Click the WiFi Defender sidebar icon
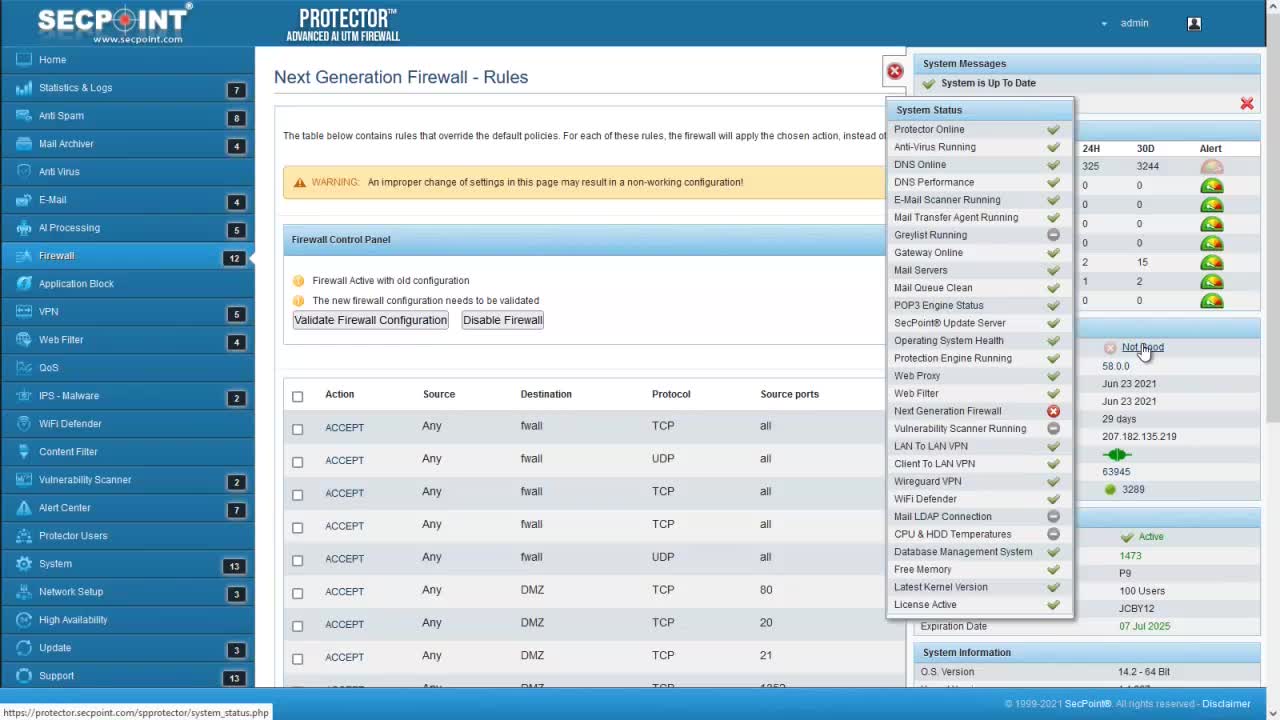 24,424
